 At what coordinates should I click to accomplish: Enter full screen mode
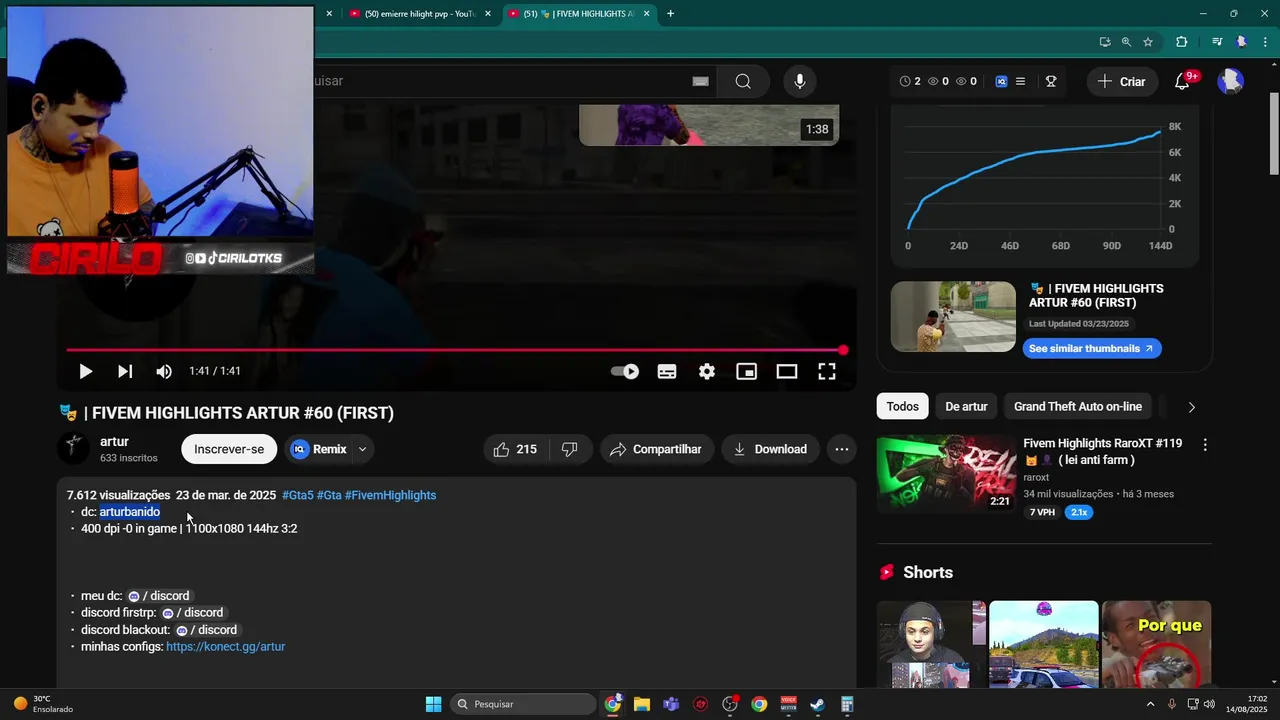coord(827,371)
